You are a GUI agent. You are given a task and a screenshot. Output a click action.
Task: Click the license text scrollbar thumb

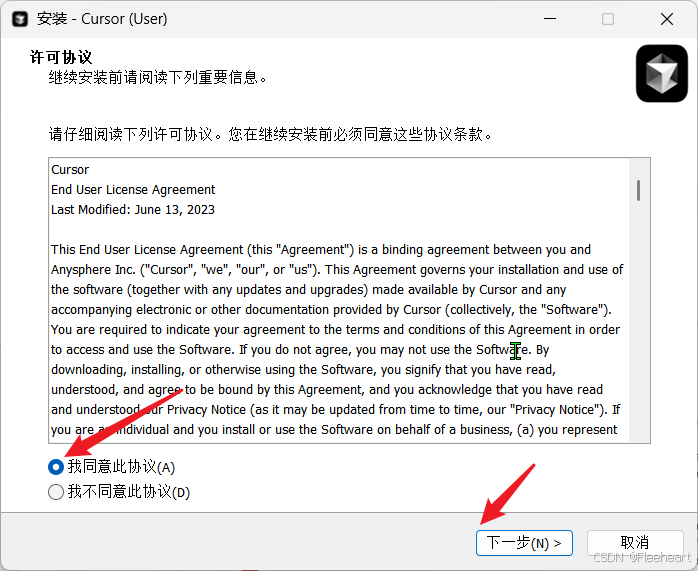coord(638,190)
